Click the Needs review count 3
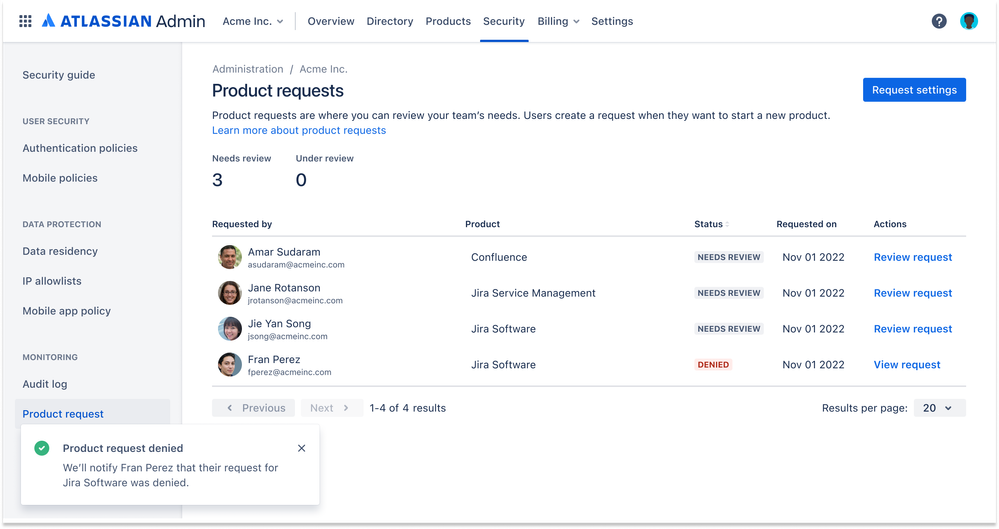Screen dimensions: 999x529 click(217, 180)
